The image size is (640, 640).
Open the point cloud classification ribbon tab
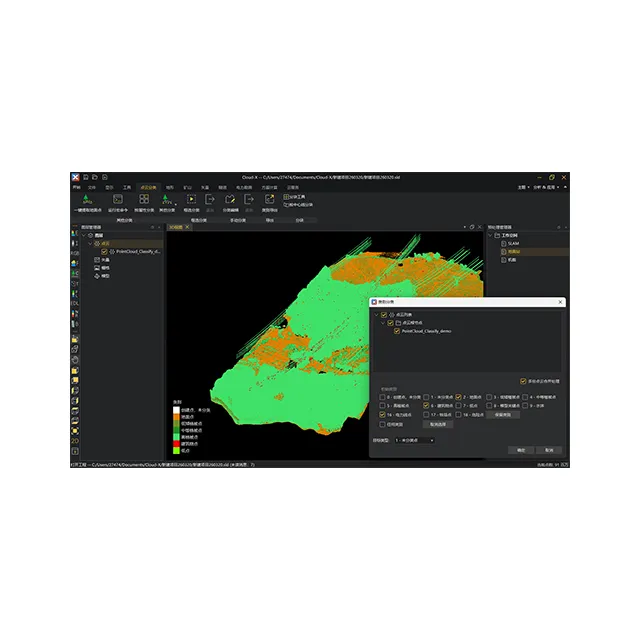coord(148,187)
